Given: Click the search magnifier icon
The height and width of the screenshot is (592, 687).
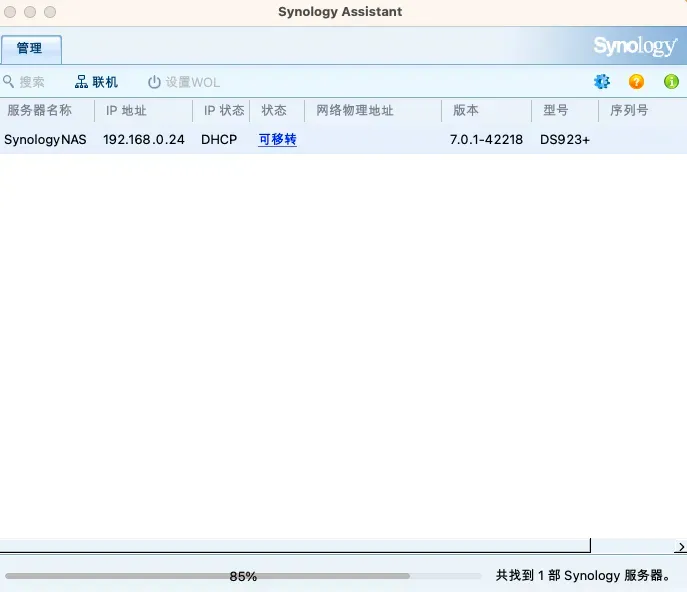Looking at the screenshot, I should point(8,82).
